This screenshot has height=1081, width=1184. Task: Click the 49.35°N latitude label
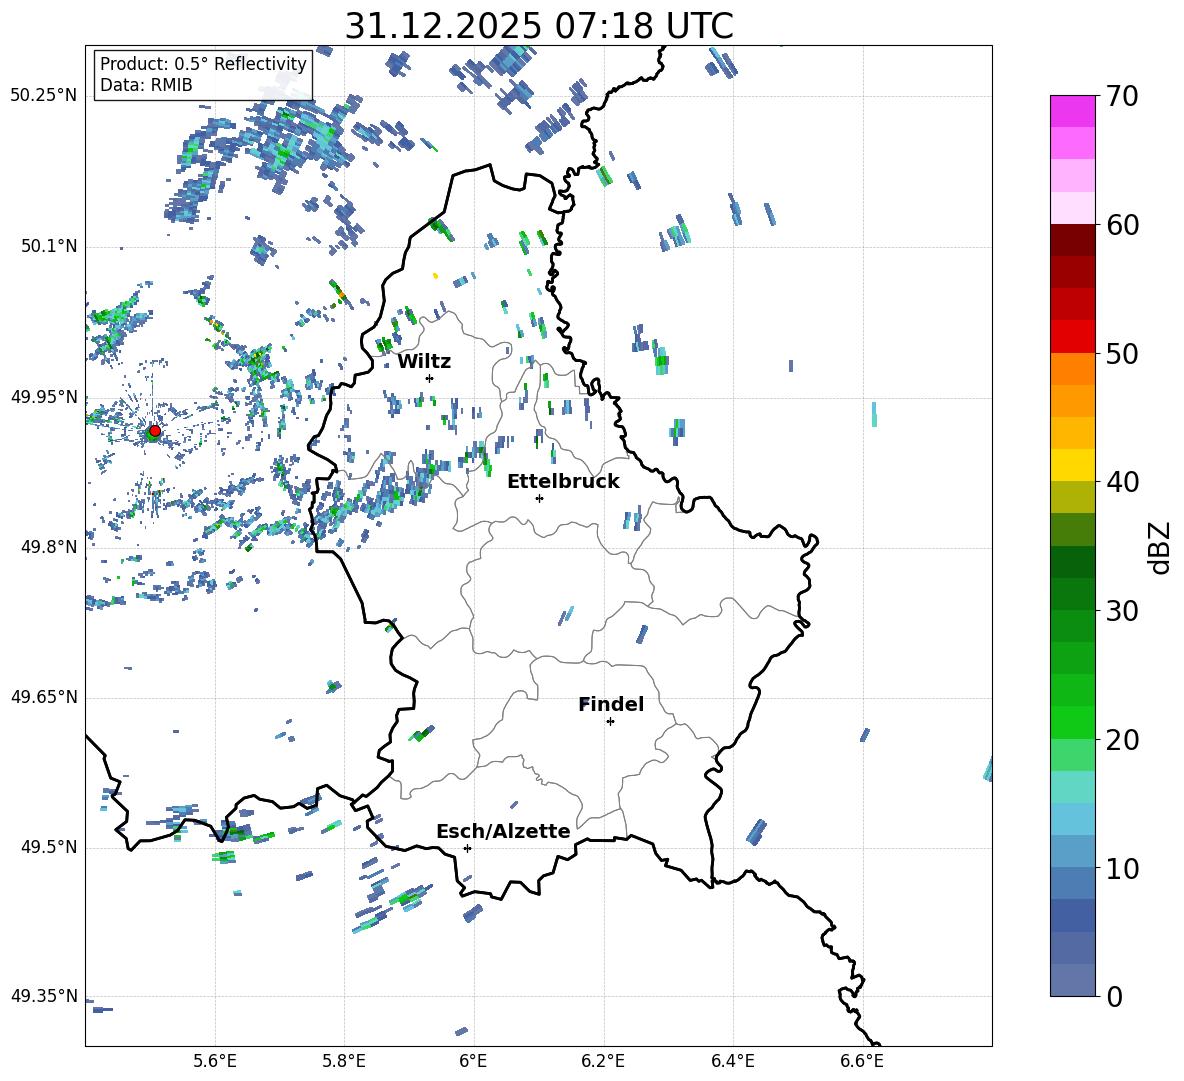(44, 996)
